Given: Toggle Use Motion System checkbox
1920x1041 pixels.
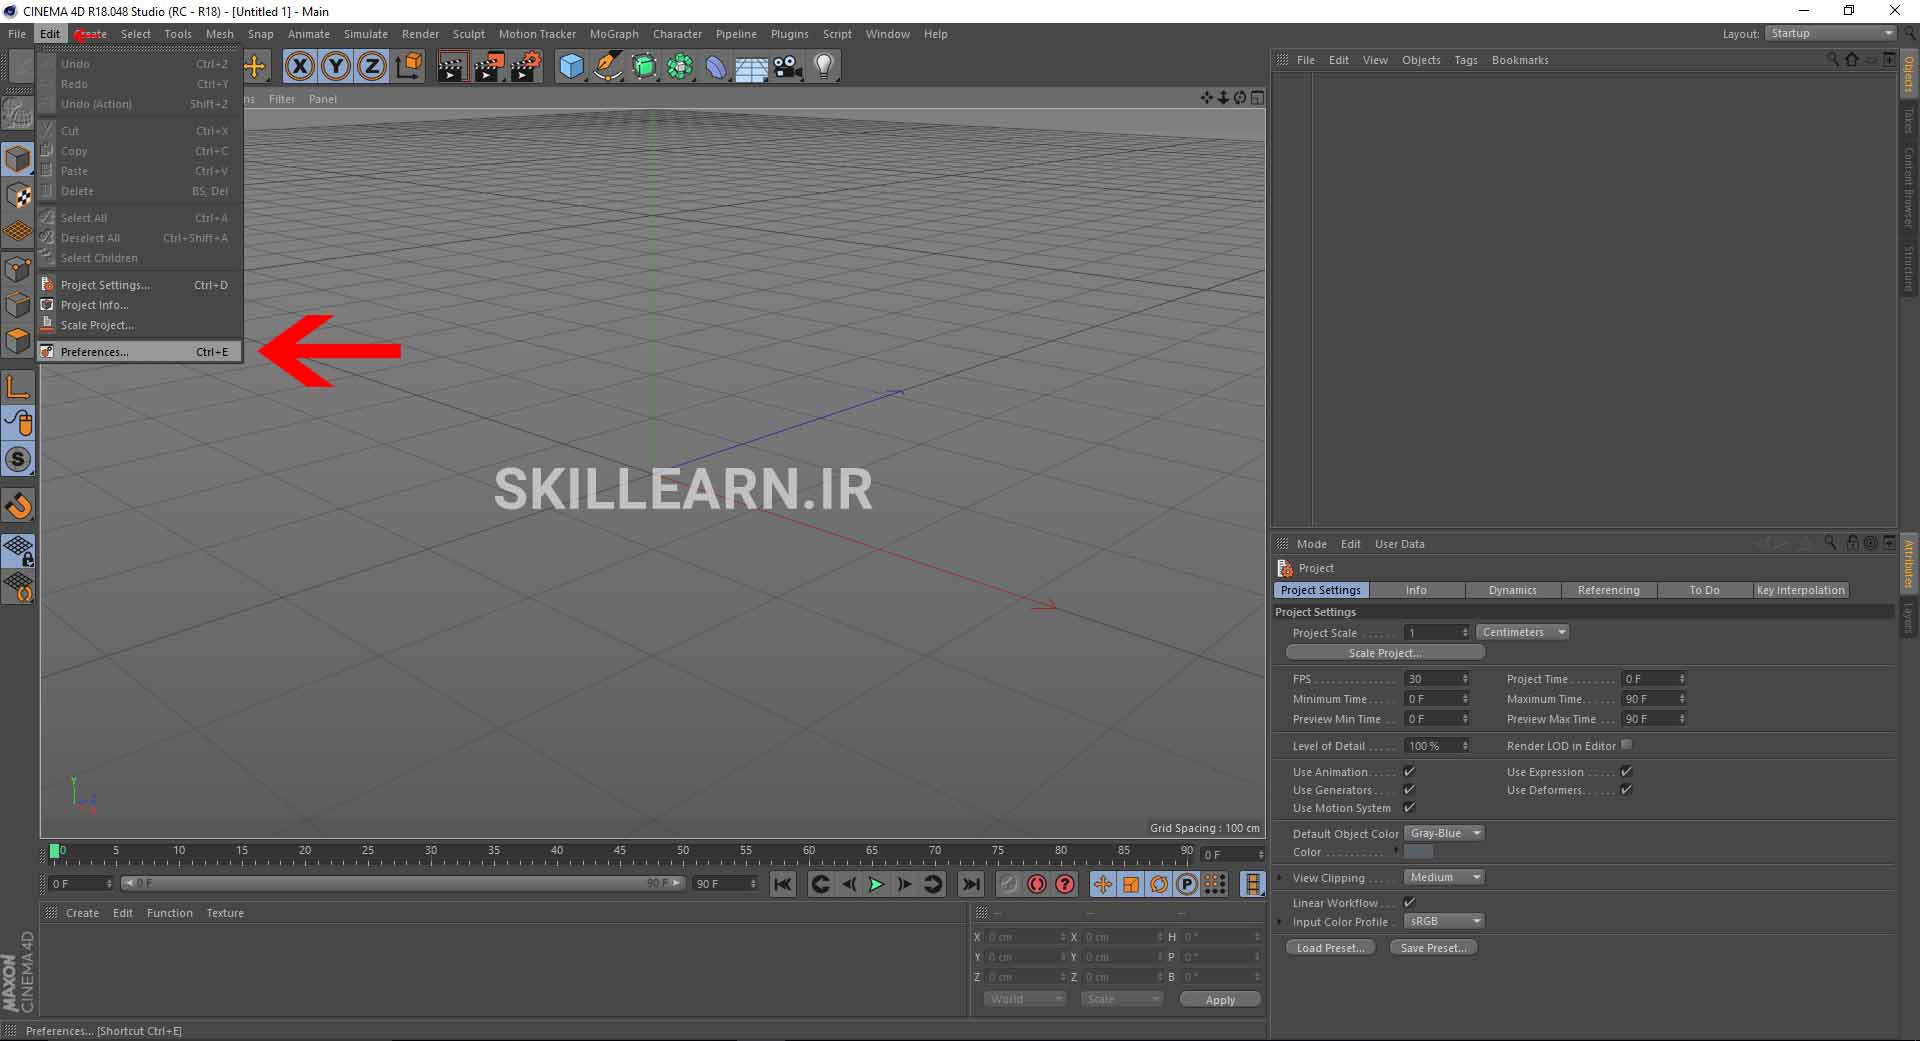Looking at the screenshot, I should 1409,807.
